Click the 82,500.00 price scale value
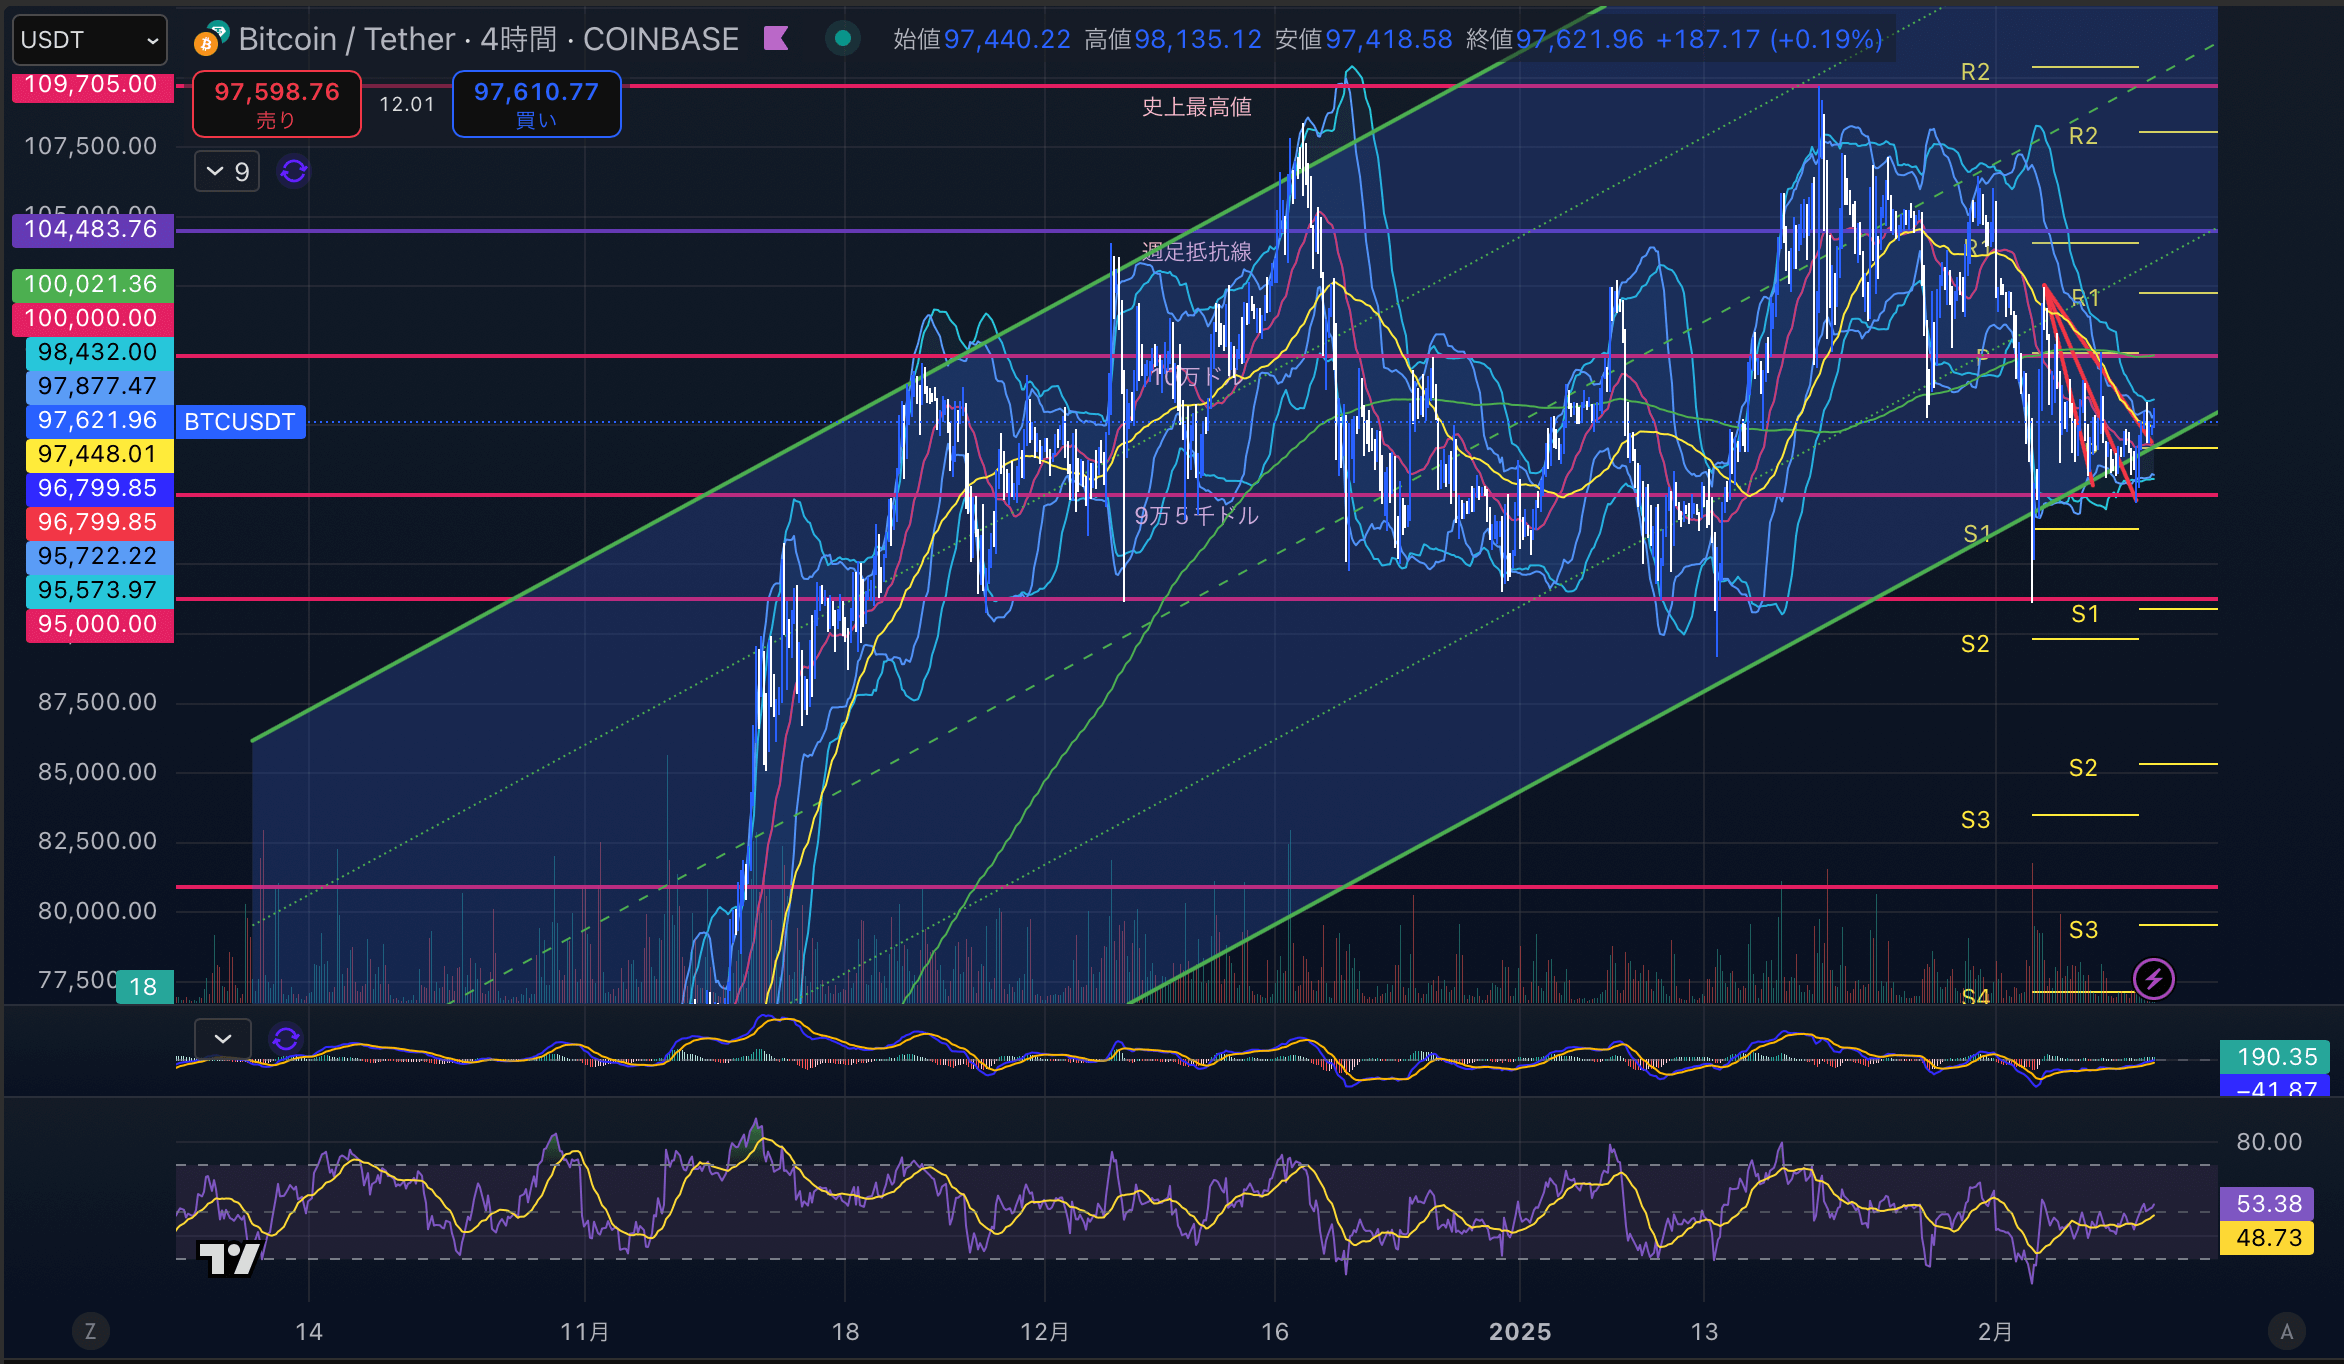The height and width of the screenshot is (1364, 2344). tap(97, 841)
